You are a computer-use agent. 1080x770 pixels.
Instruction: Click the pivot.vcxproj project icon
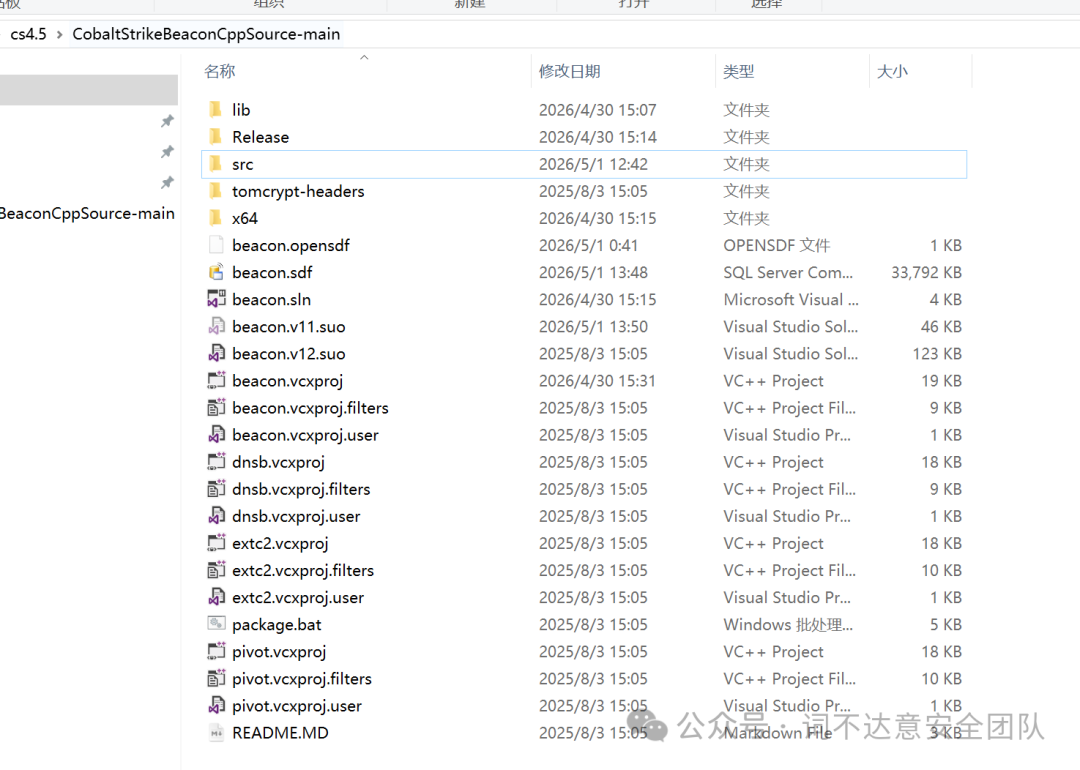[216, 651]
